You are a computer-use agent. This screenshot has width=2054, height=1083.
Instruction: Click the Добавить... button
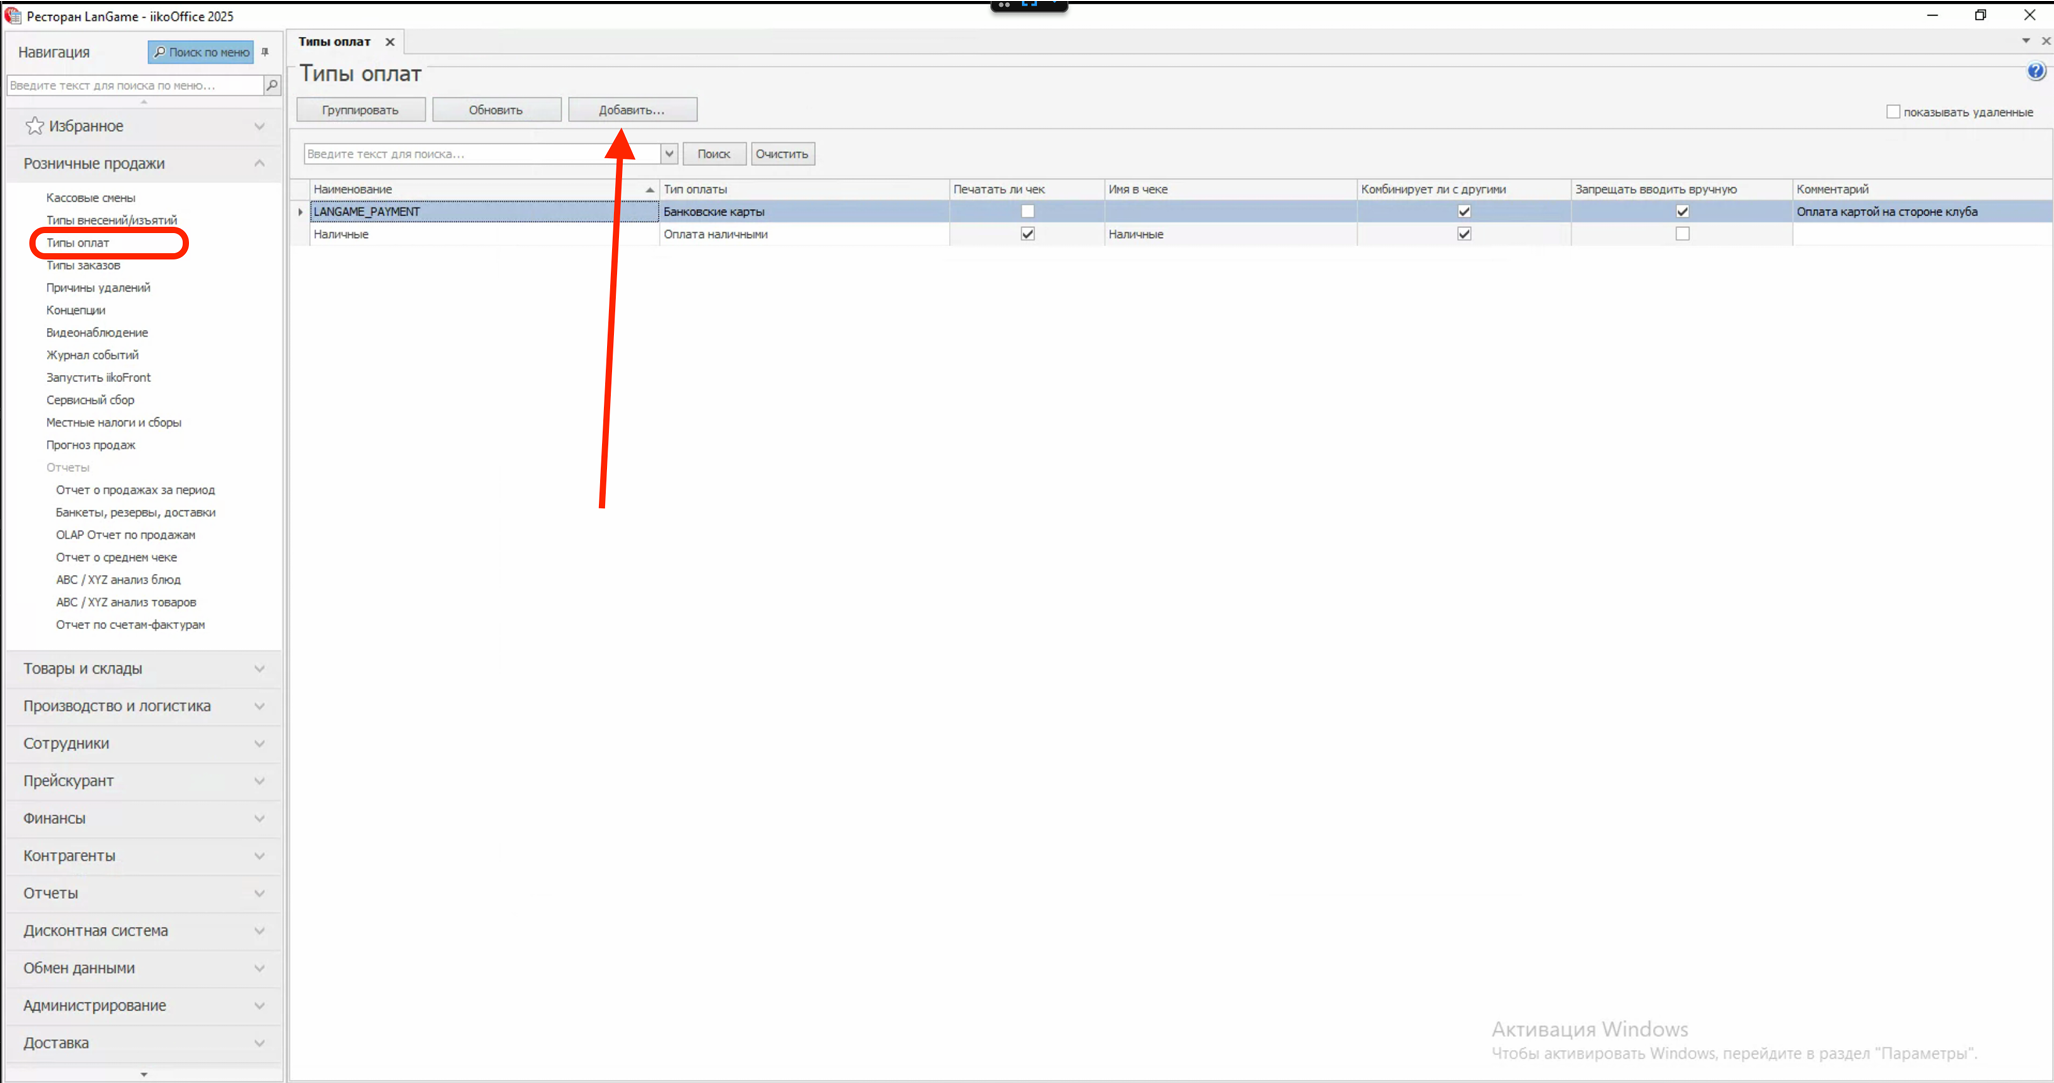[632, 110]
